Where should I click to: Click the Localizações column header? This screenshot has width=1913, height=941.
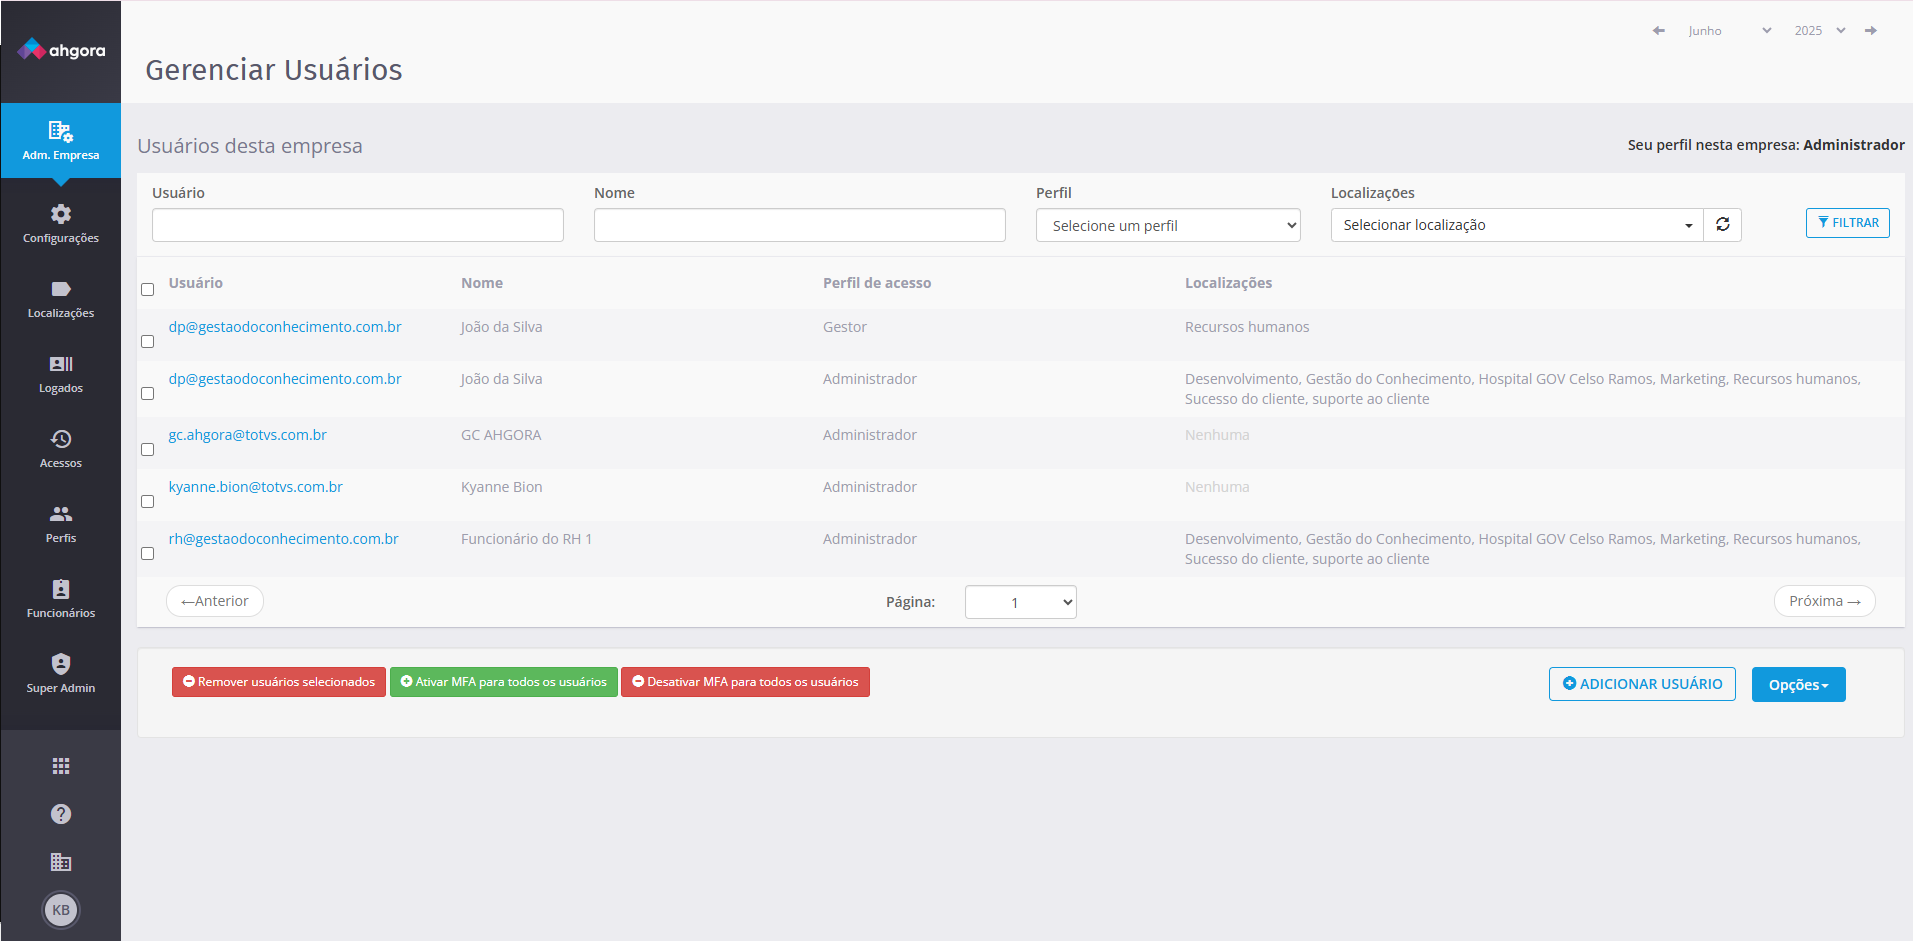click(1229, 283)
